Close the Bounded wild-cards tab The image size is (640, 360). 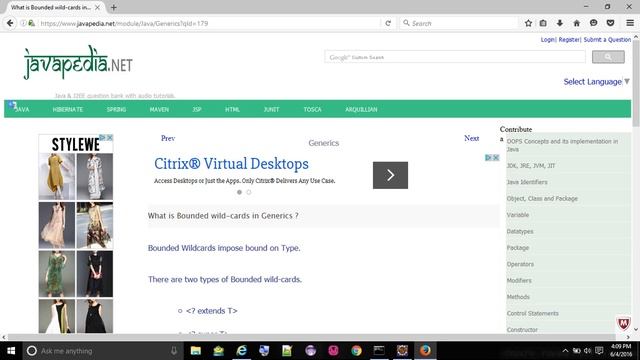pos(97,7)
